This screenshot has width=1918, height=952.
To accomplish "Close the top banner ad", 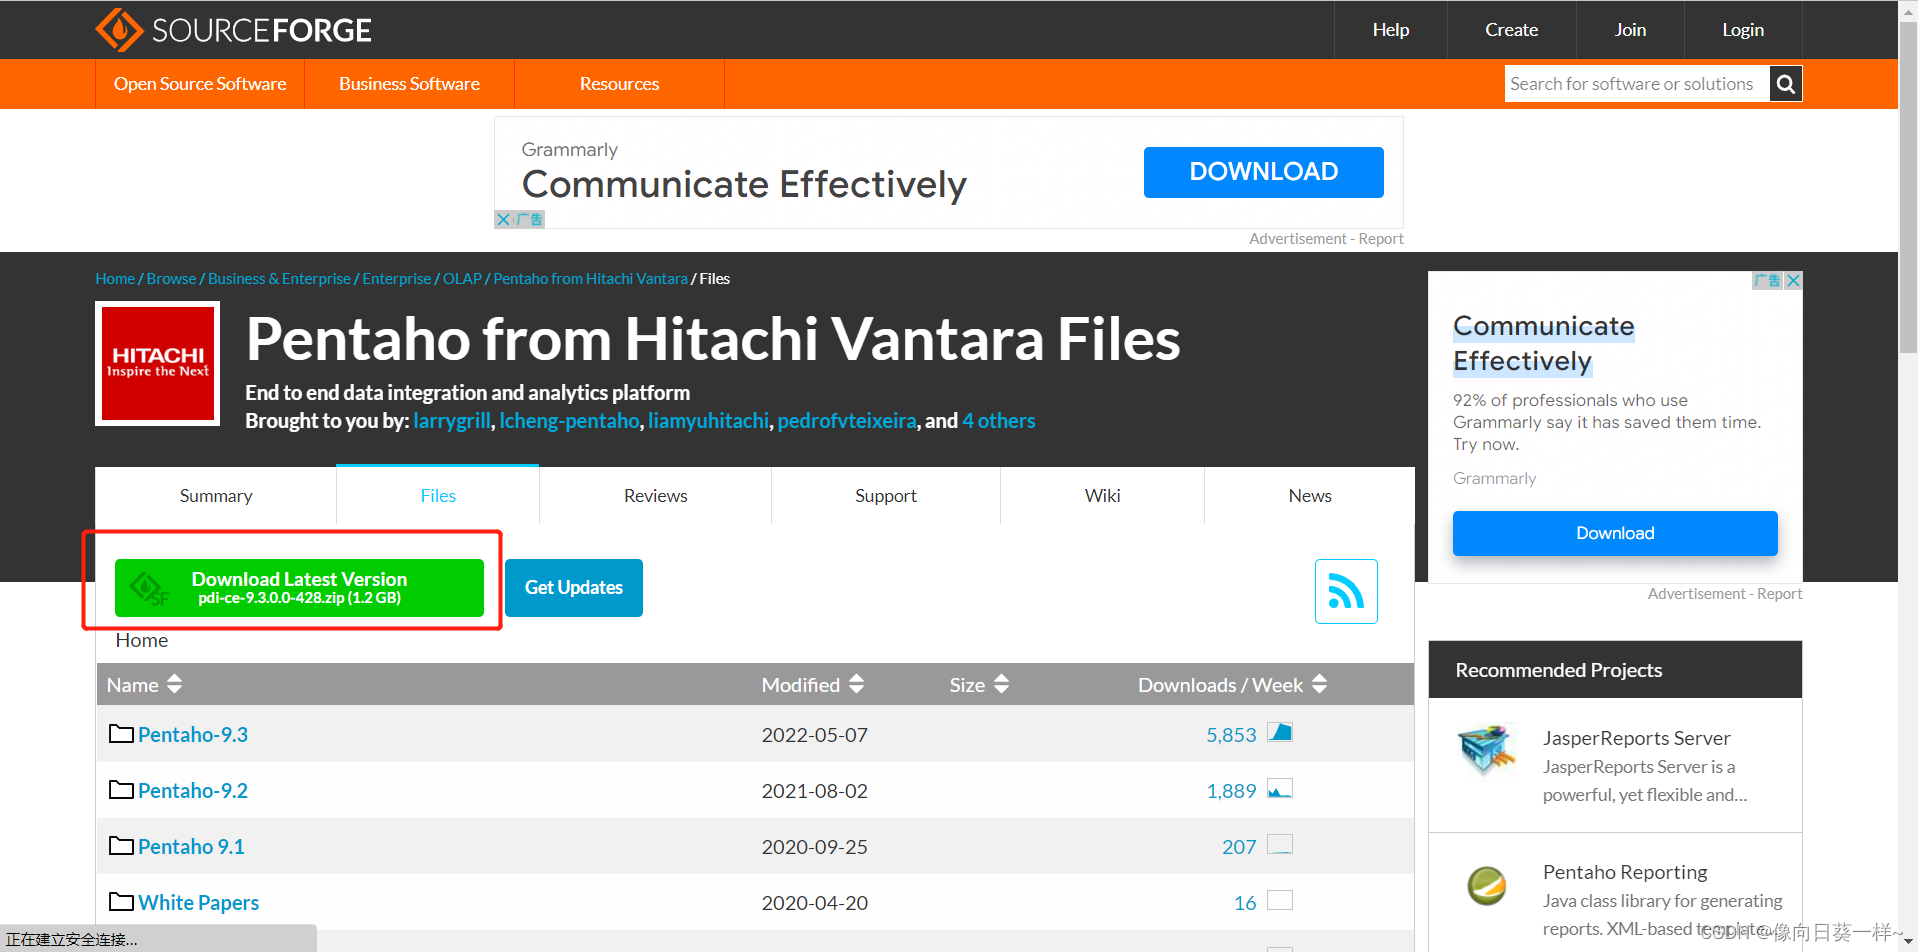I will coord(503,219).
